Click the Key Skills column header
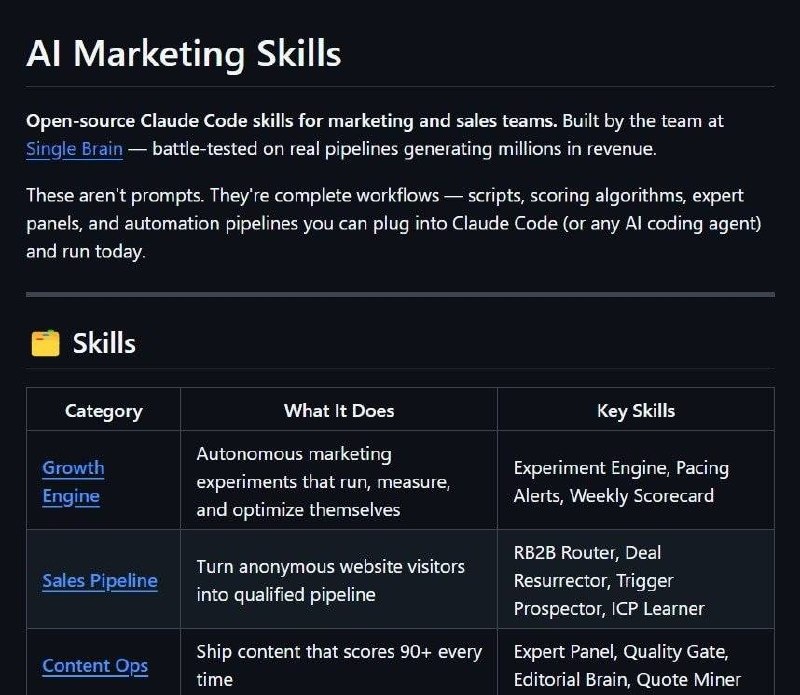Viewport: 800px width, 695px height. pos(636,411)
